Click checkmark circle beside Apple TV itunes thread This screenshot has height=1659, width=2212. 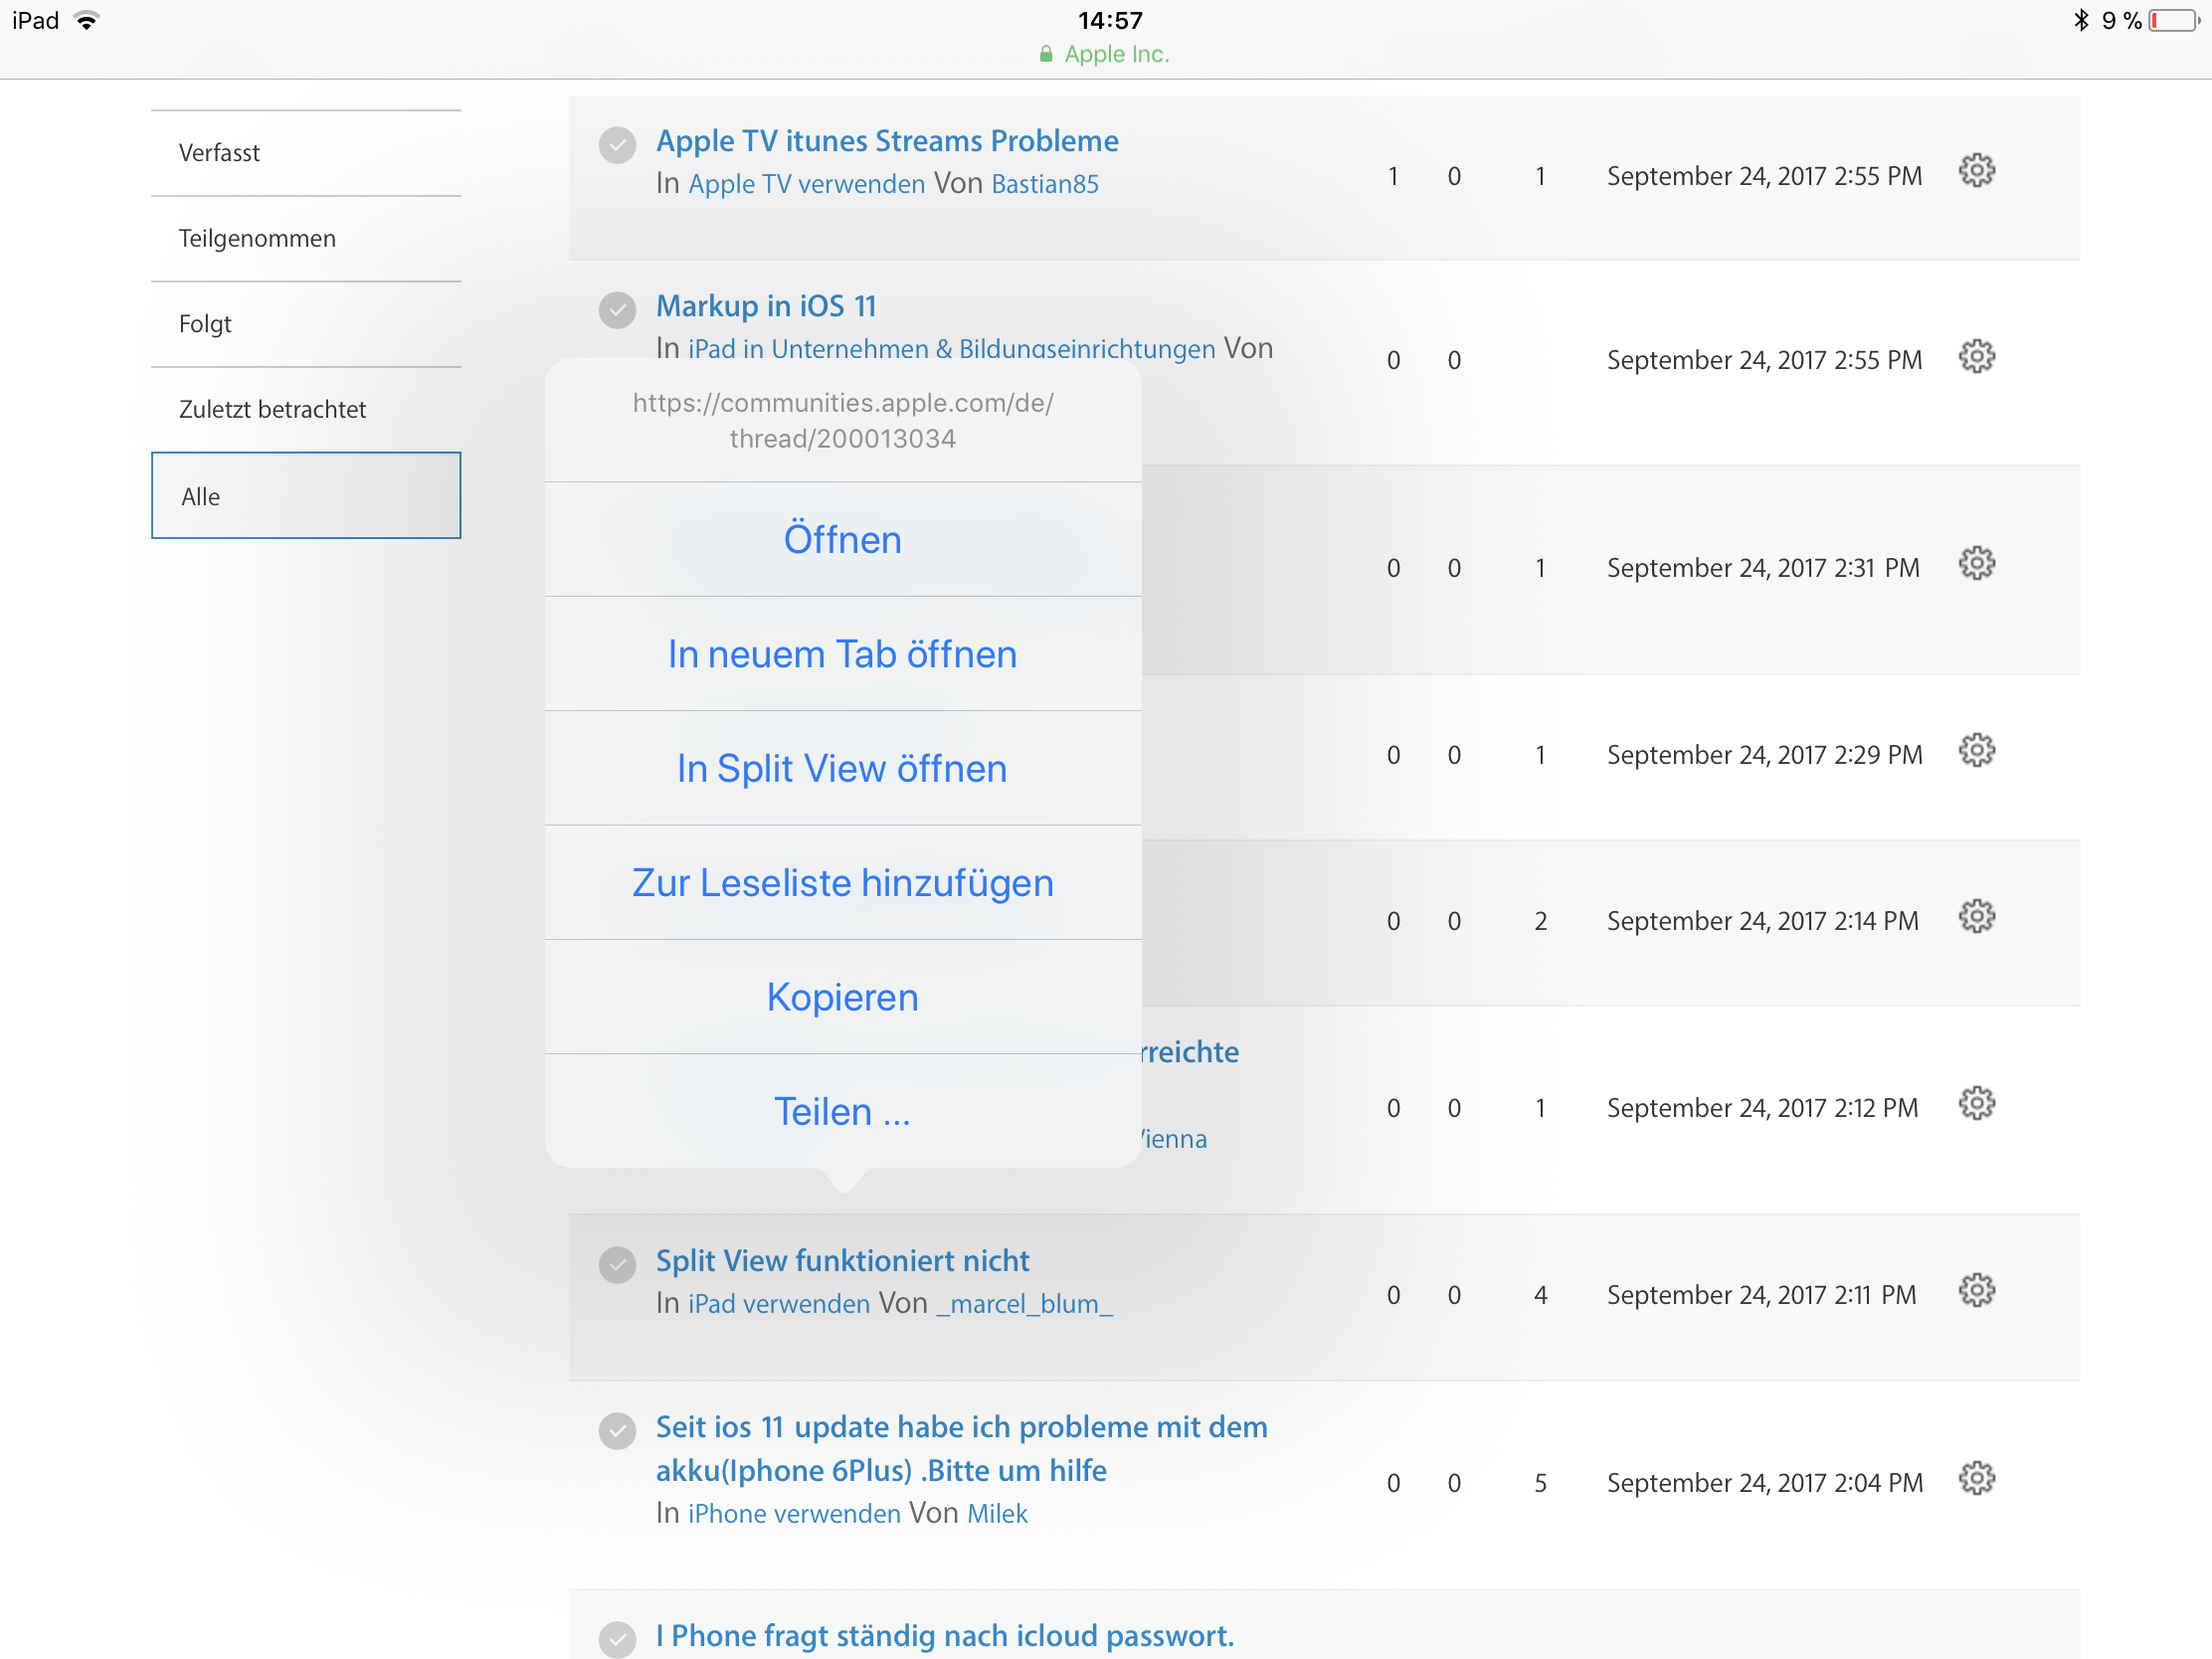(617, 145)
